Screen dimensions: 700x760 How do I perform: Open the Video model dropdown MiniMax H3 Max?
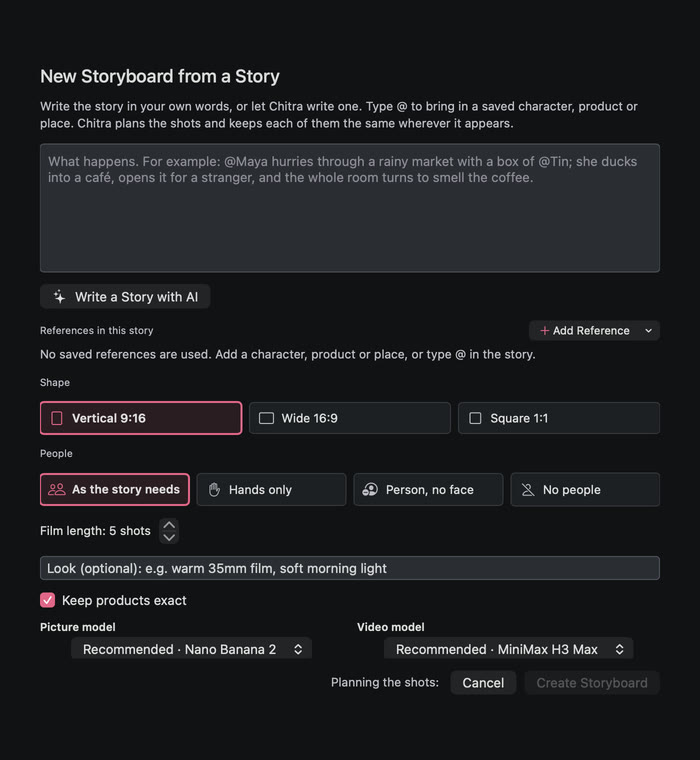point(509,649)
